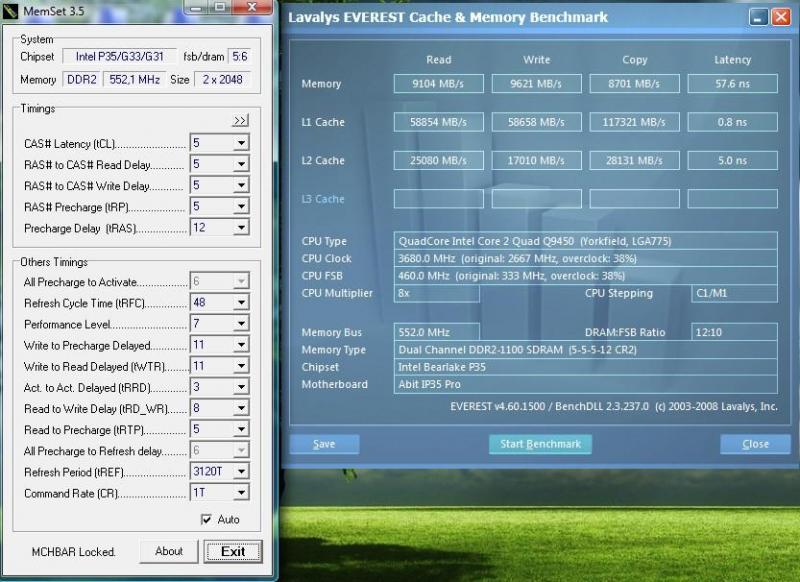
Task: Toggle the Auto checkbox in MemSet
Action: [x=206, y=519]
